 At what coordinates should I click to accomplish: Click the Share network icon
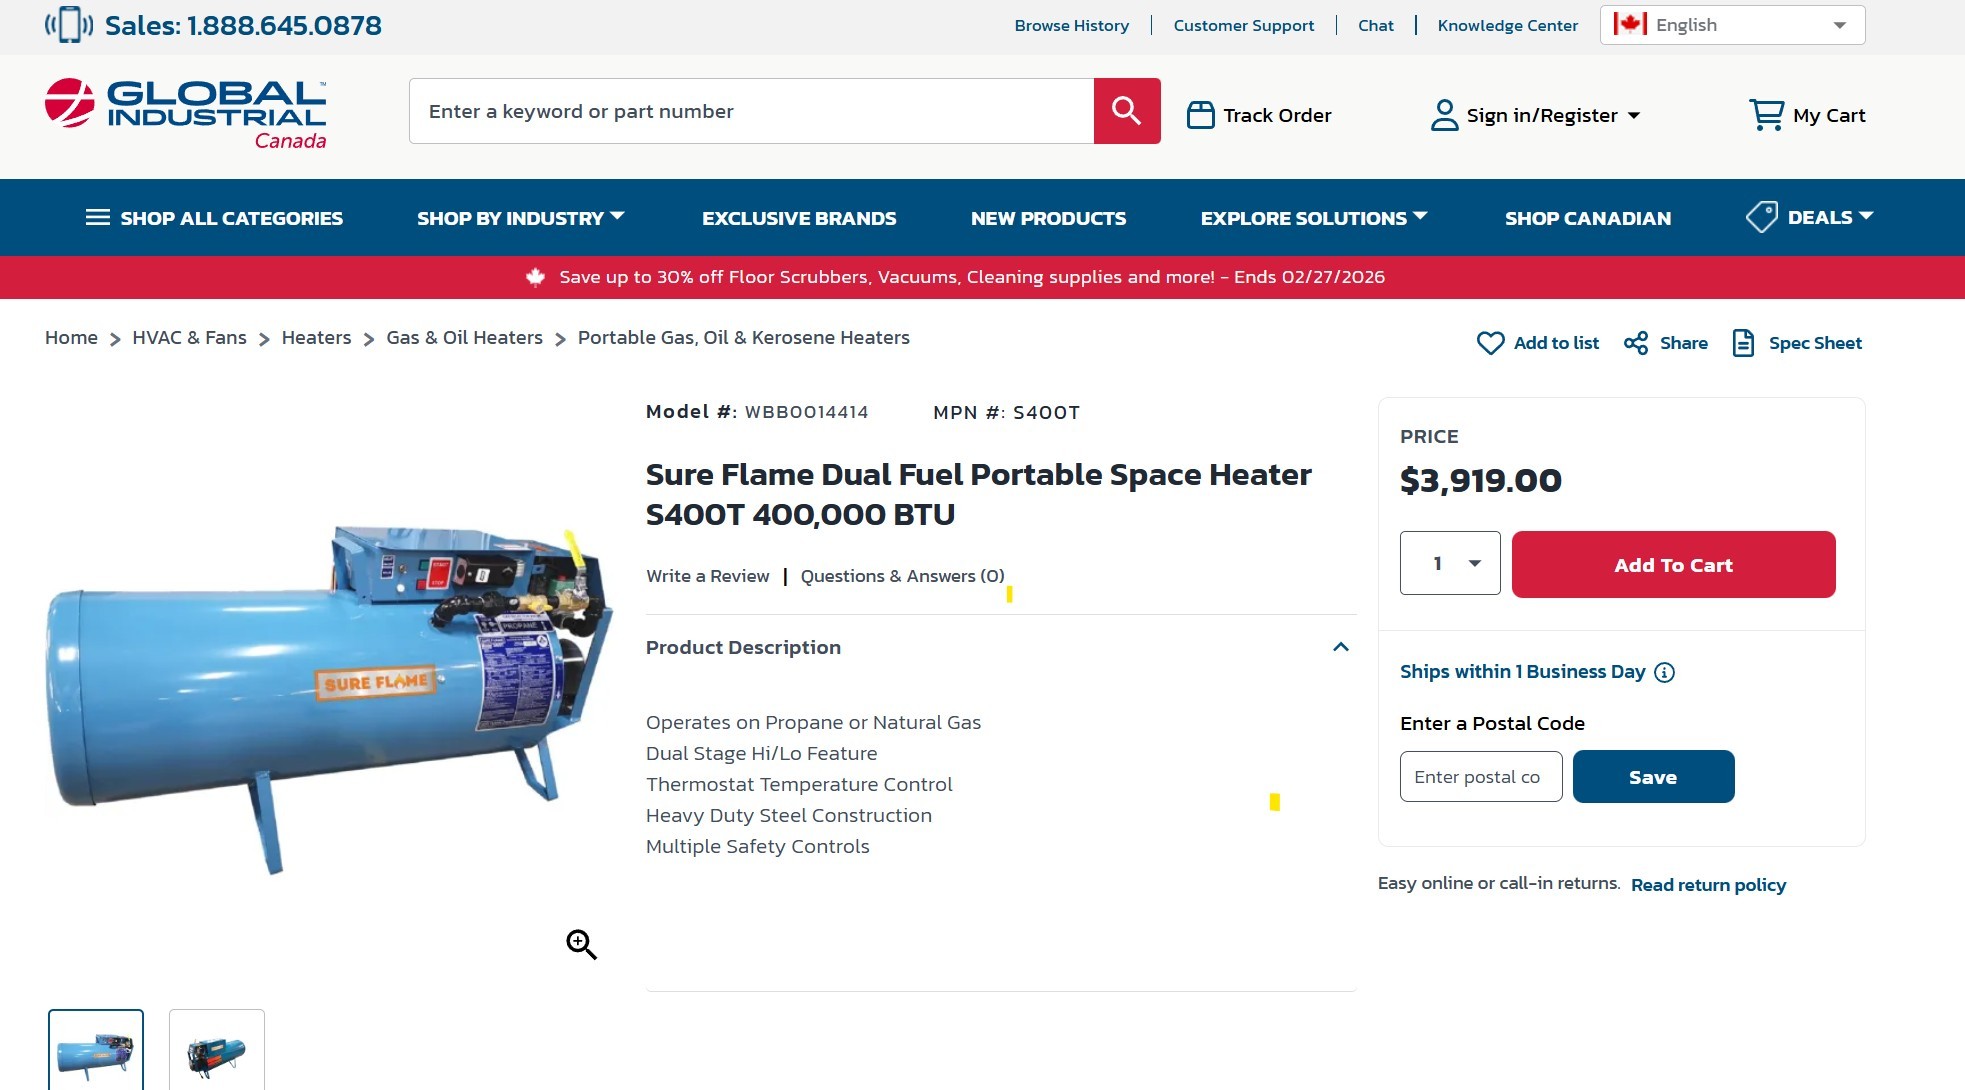[1636, 343]
